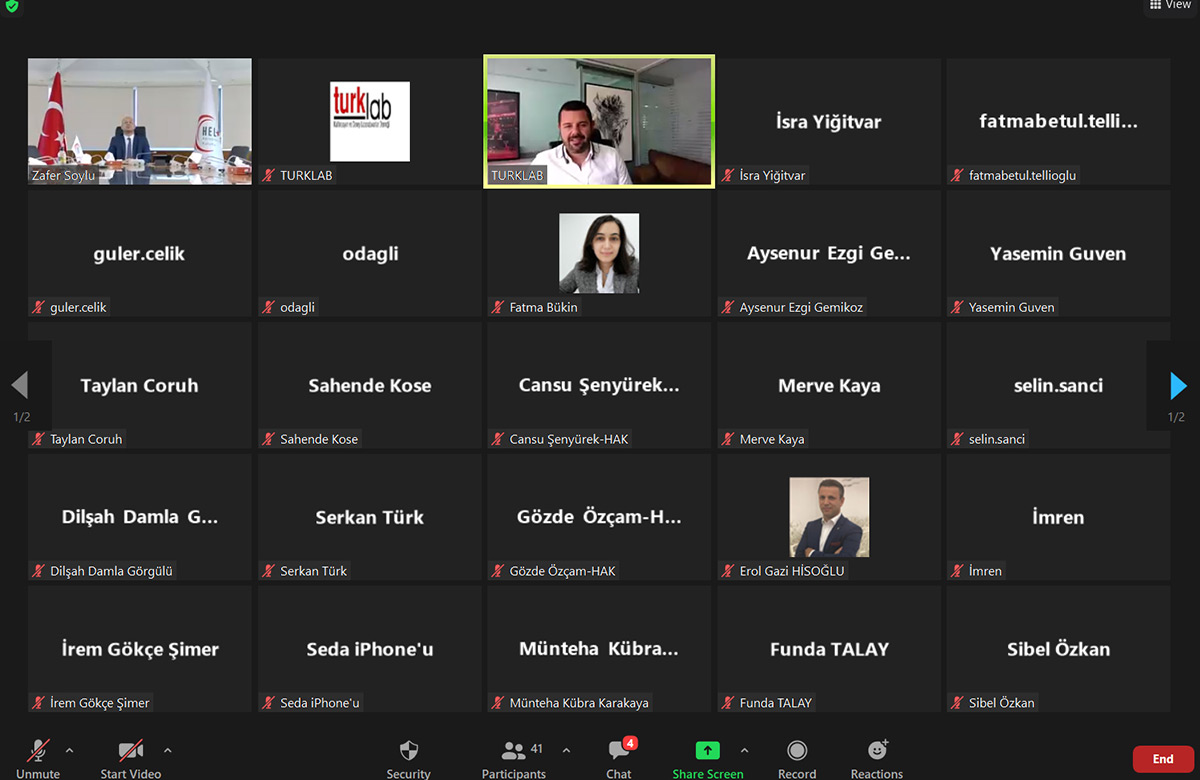The height and width of the screenshot is (780, 1200).
Task: Open the View layout menu
Action: click(1170, 6)
